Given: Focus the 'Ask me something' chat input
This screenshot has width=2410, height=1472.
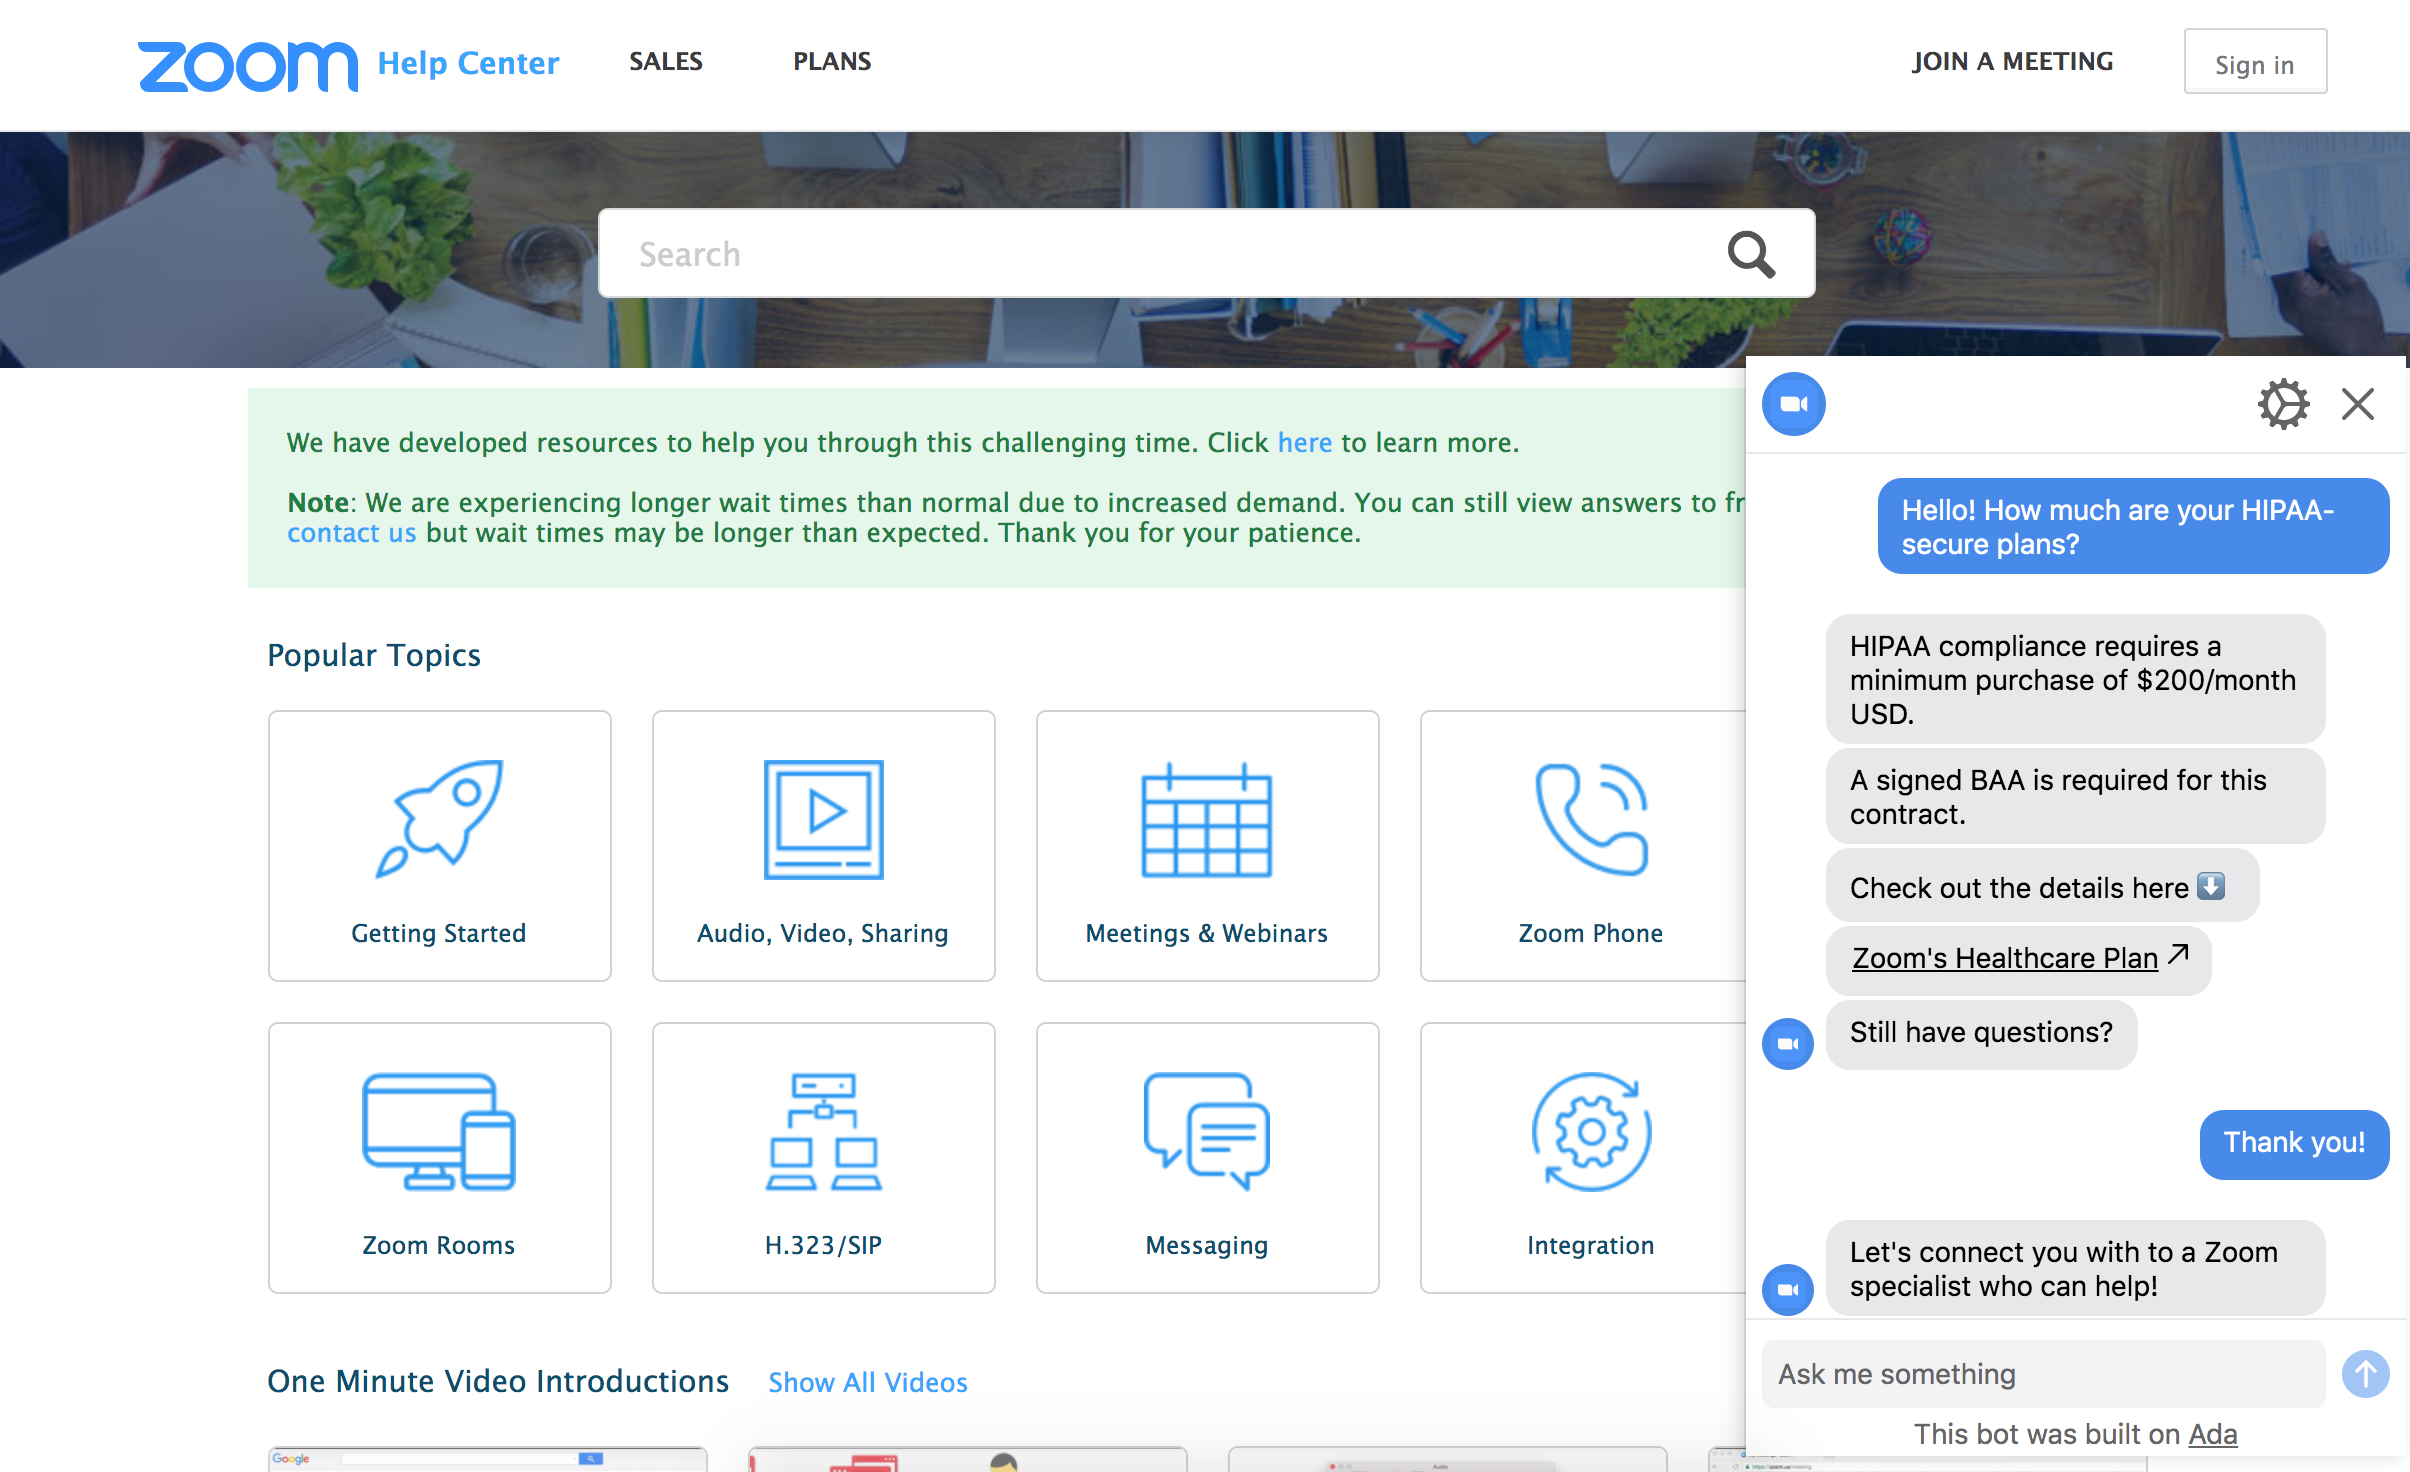Looking at the screenshot, I should [2044, 1374].
